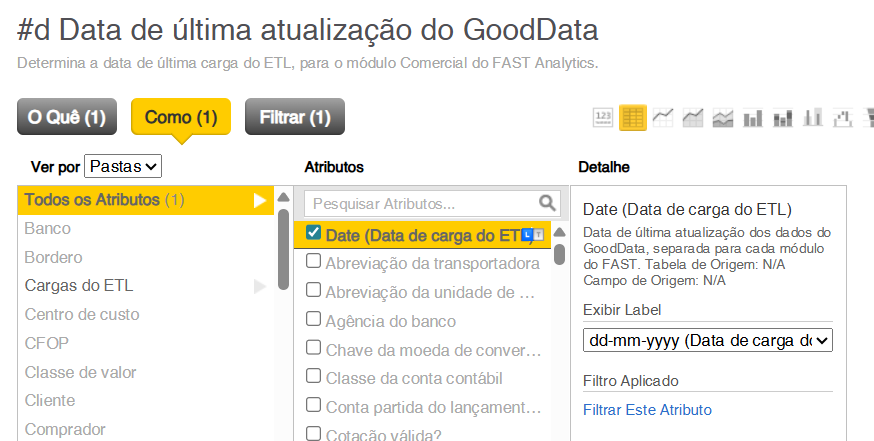Image resolution: width=874 pixels, height=441 pixels.
Task: Select the table report icon
Action: pos(632,117)
